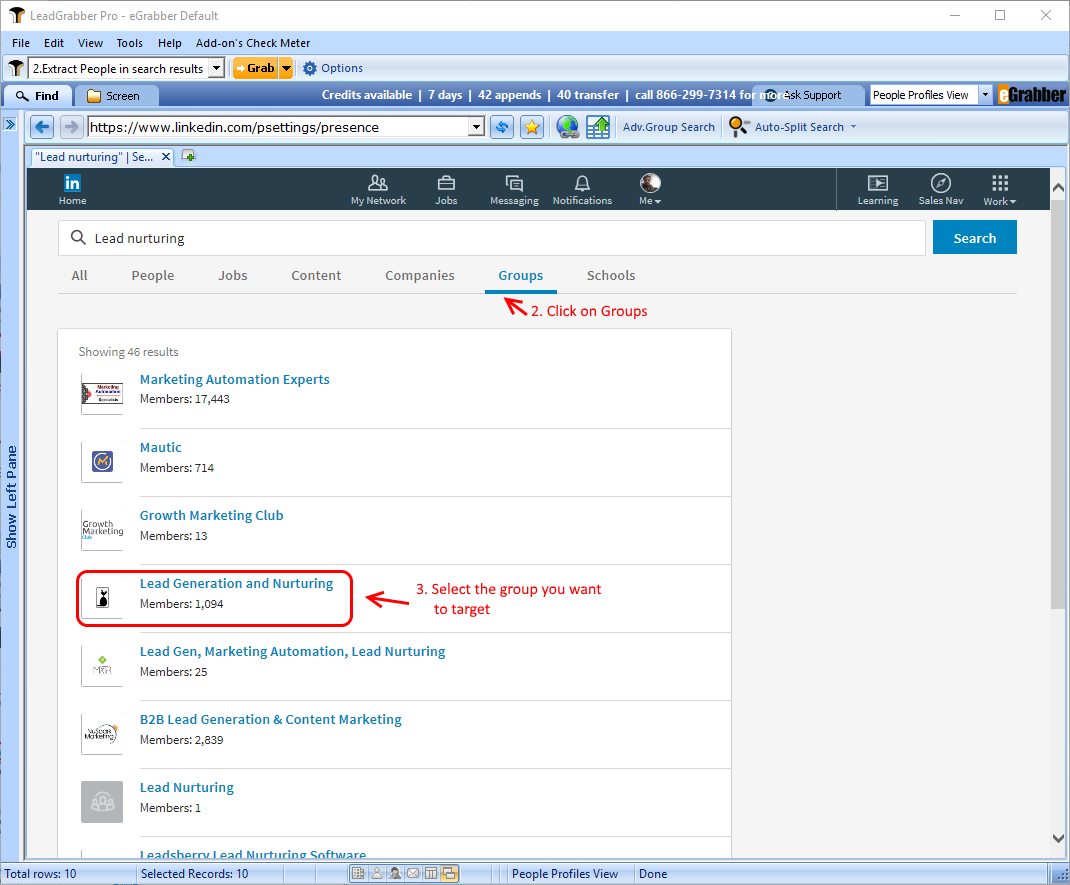Select the People search filter tab
The height and width of the screenshot is (885, 1070).
(153, 276)
